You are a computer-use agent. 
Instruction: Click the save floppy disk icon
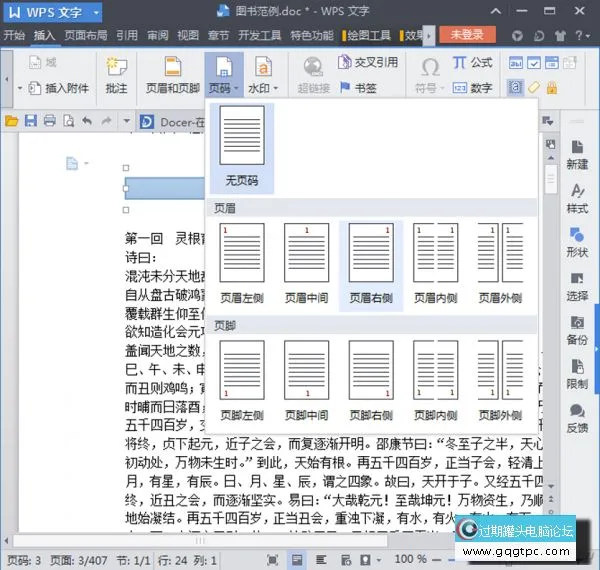point(31,121)
